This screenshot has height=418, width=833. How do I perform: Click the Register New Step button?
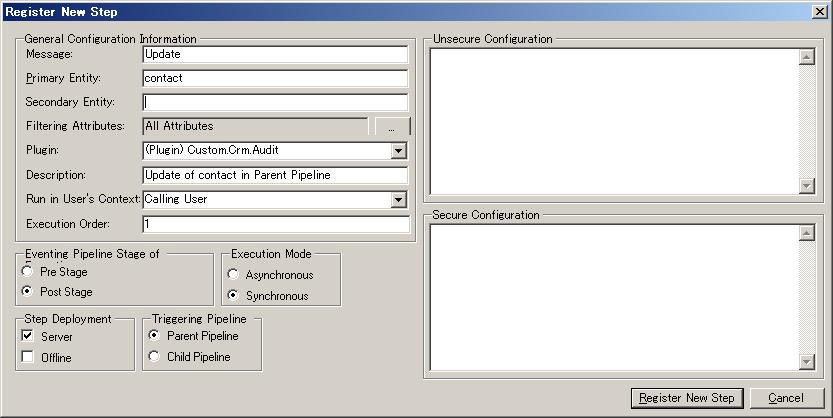(x=687, y=398)
